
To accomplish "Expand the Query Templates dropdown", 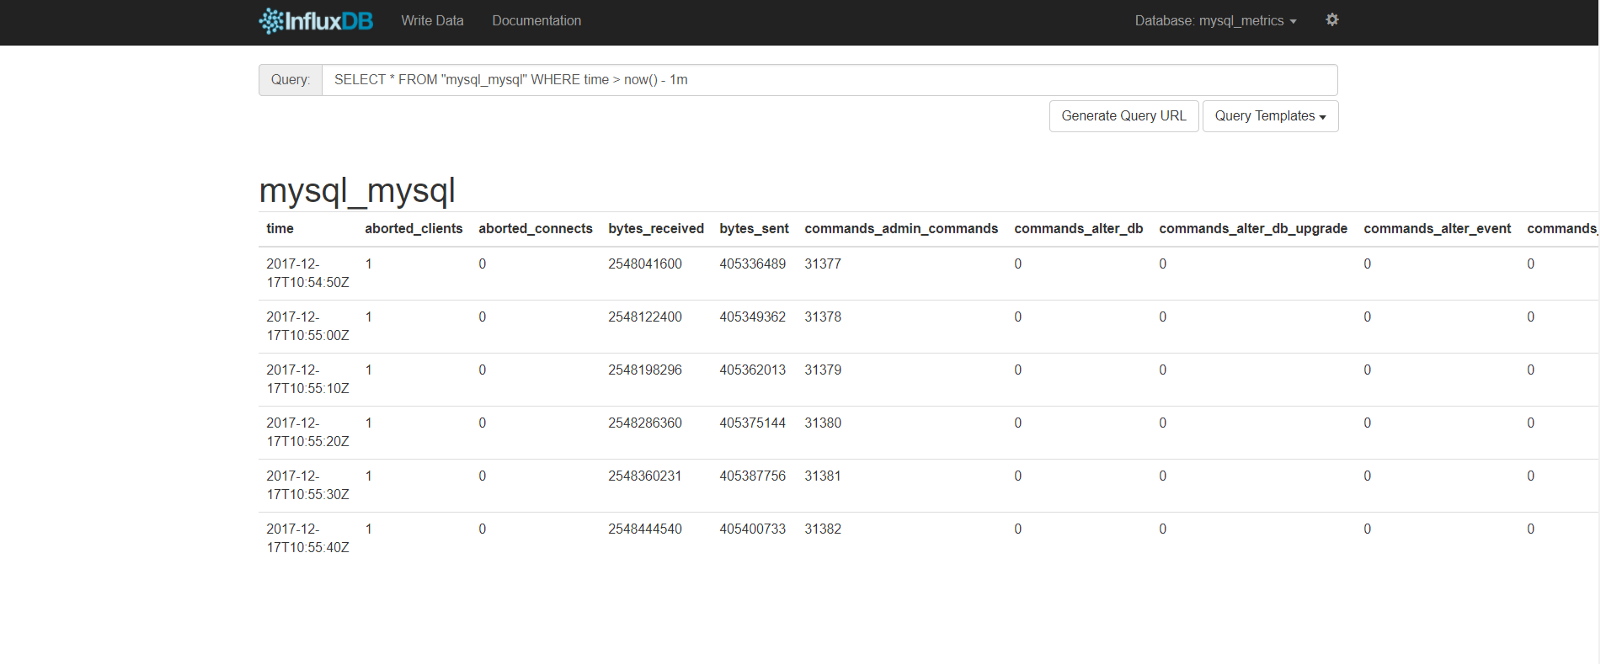I will 1269,116.
